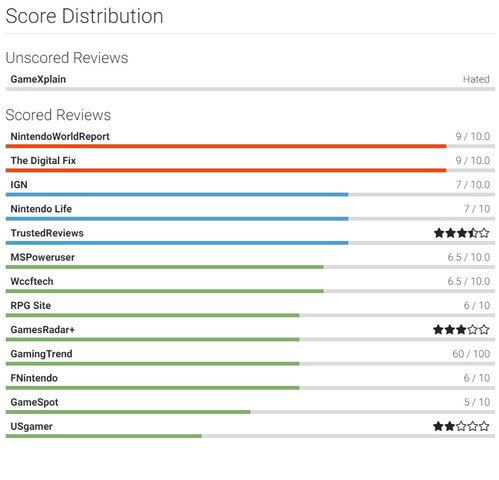The image size is (499, 480).
Task: Click the Scored Reviews section heading
Action: pos(58,115)
